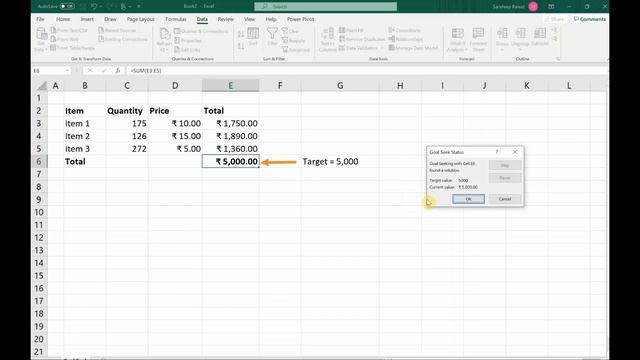This screenshot has height=360, width=640.
Task: Import From Table/Range
Action: 72,48
